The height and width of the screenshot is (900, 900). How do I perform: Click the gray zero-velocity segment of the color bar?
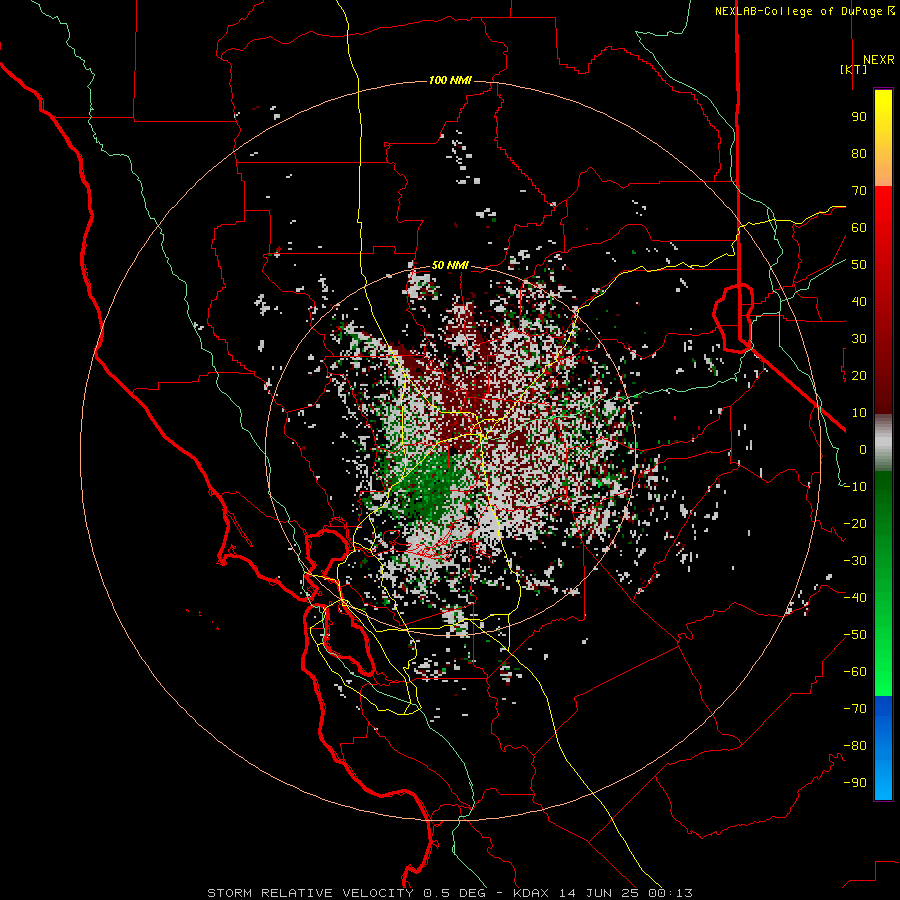883,442
